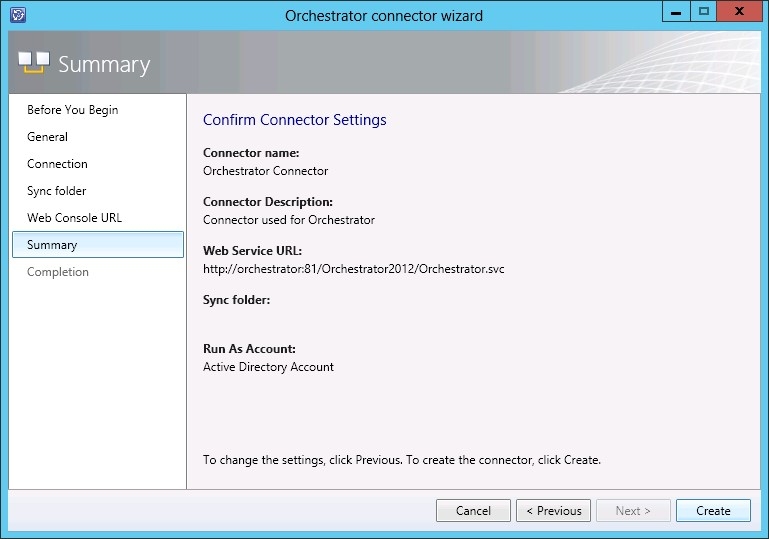Click the Connector name label
Image resolution: width=769 pixels, height=539 pixels.
coord(251,153)
